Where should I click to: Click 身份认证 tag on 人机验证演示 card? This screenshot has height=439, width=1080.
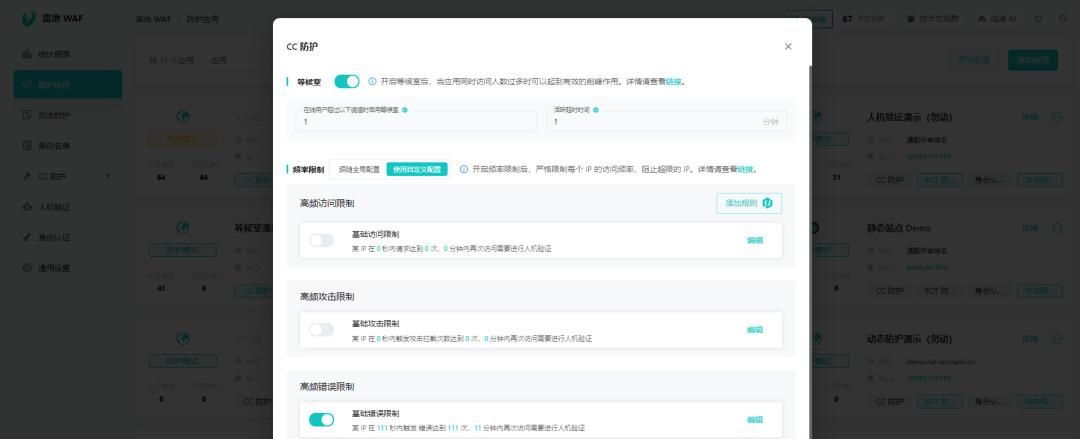988,180
